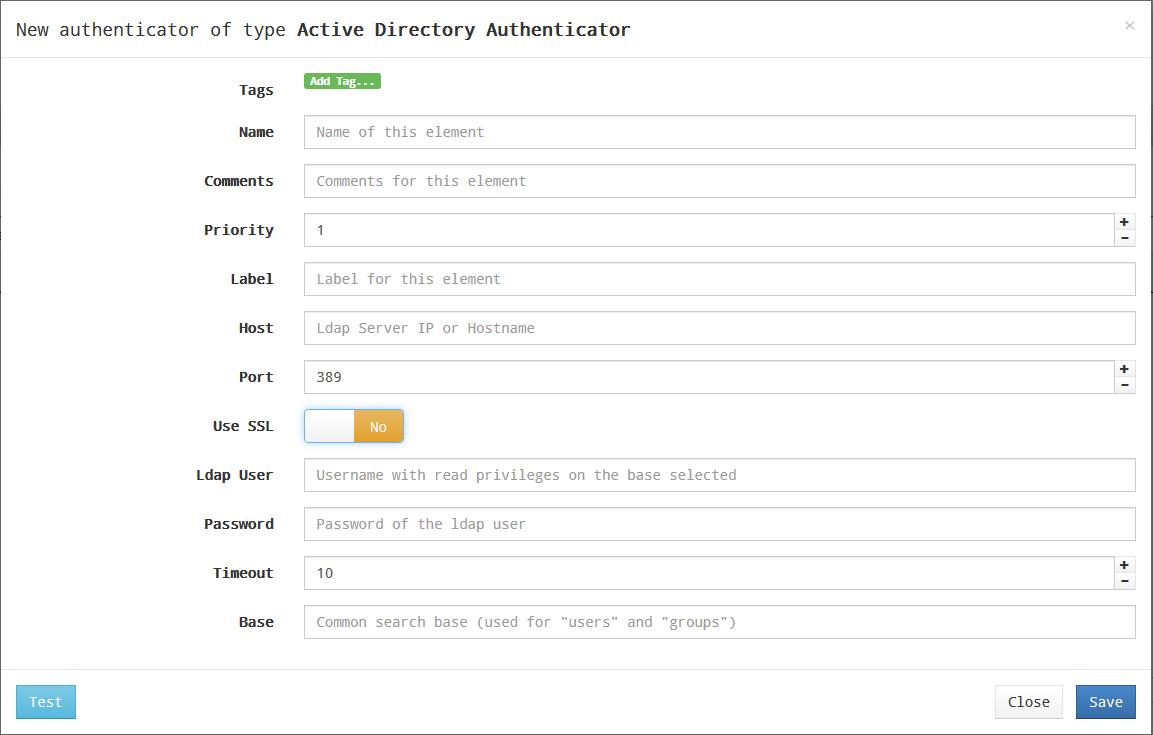Image resolution: width=1153 pixels, height=735 pixels.
Task: Focus the Host Ldap server field
Action: [719, 328]
